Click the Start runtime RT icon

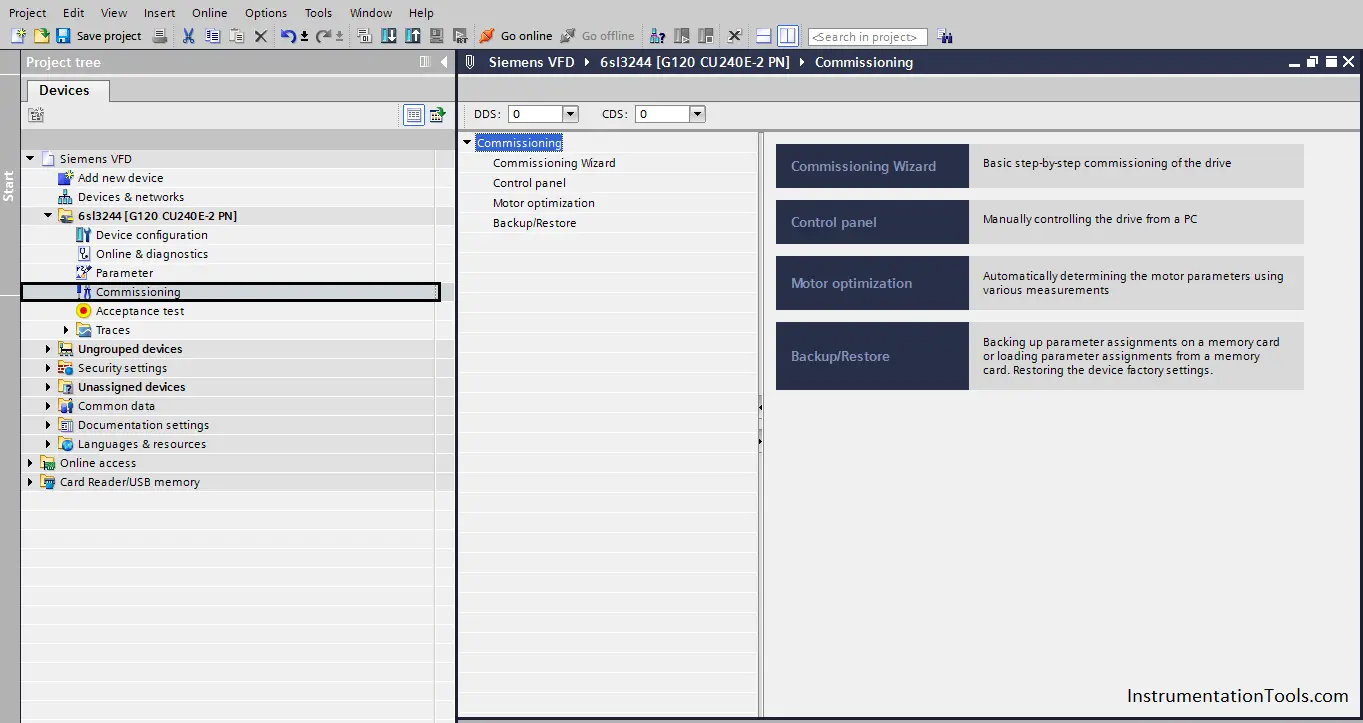click(x=460, y=36)
